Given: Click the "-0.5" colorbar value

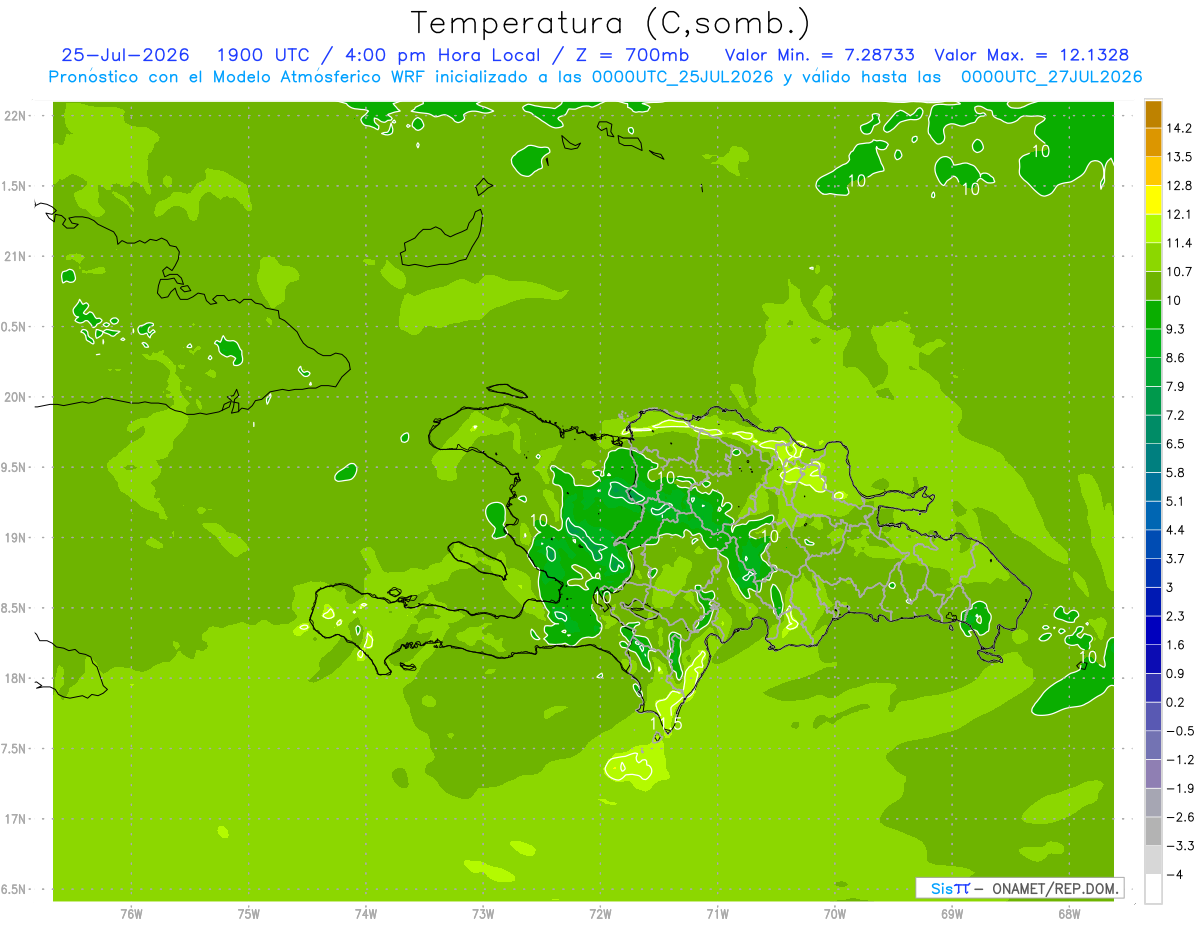Looking at the screenshot, I should click(x=1179, y=731).
